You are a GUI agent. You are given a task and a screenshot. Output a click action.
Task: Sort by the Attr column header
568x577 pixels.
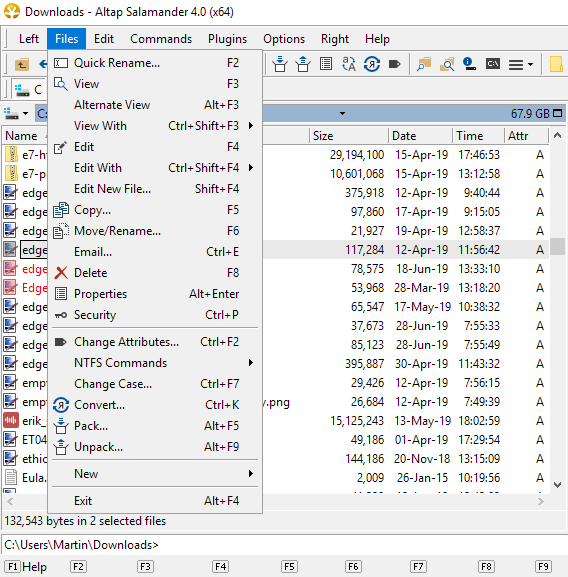(x=526, y=136)
